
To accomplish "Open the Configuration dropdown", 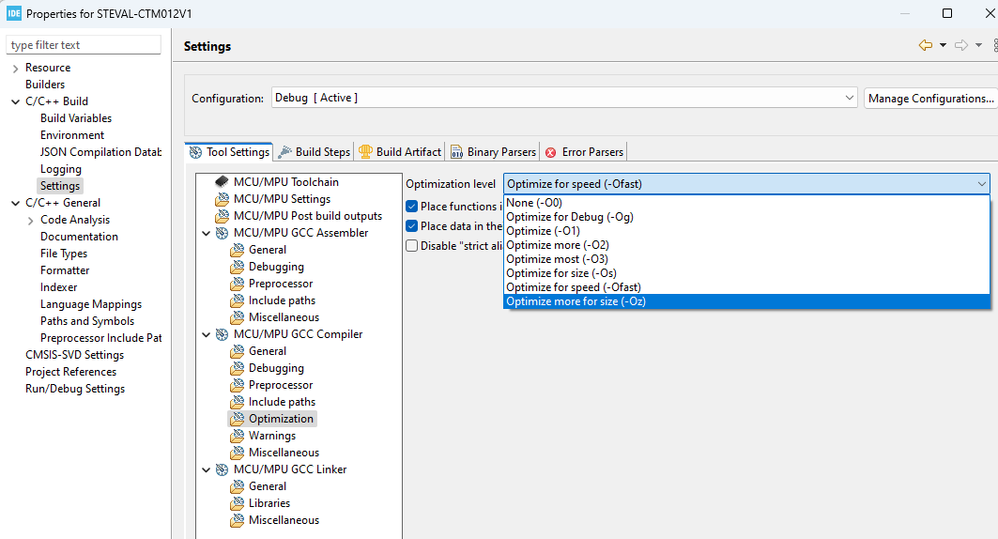I will (850, 98).
